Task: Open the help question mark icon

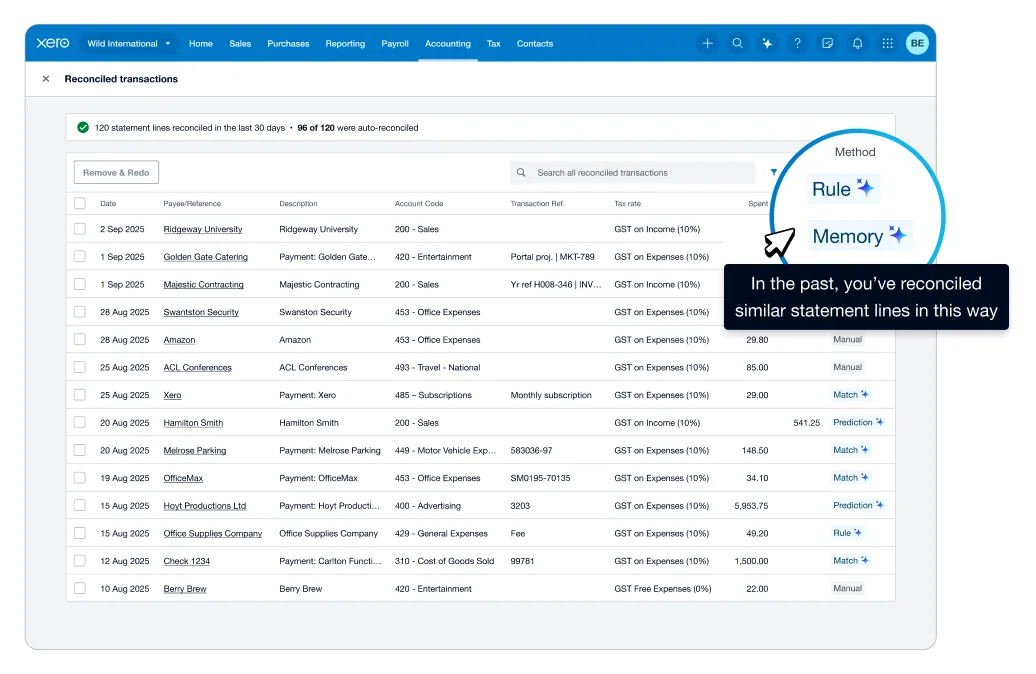Action: 797,43
